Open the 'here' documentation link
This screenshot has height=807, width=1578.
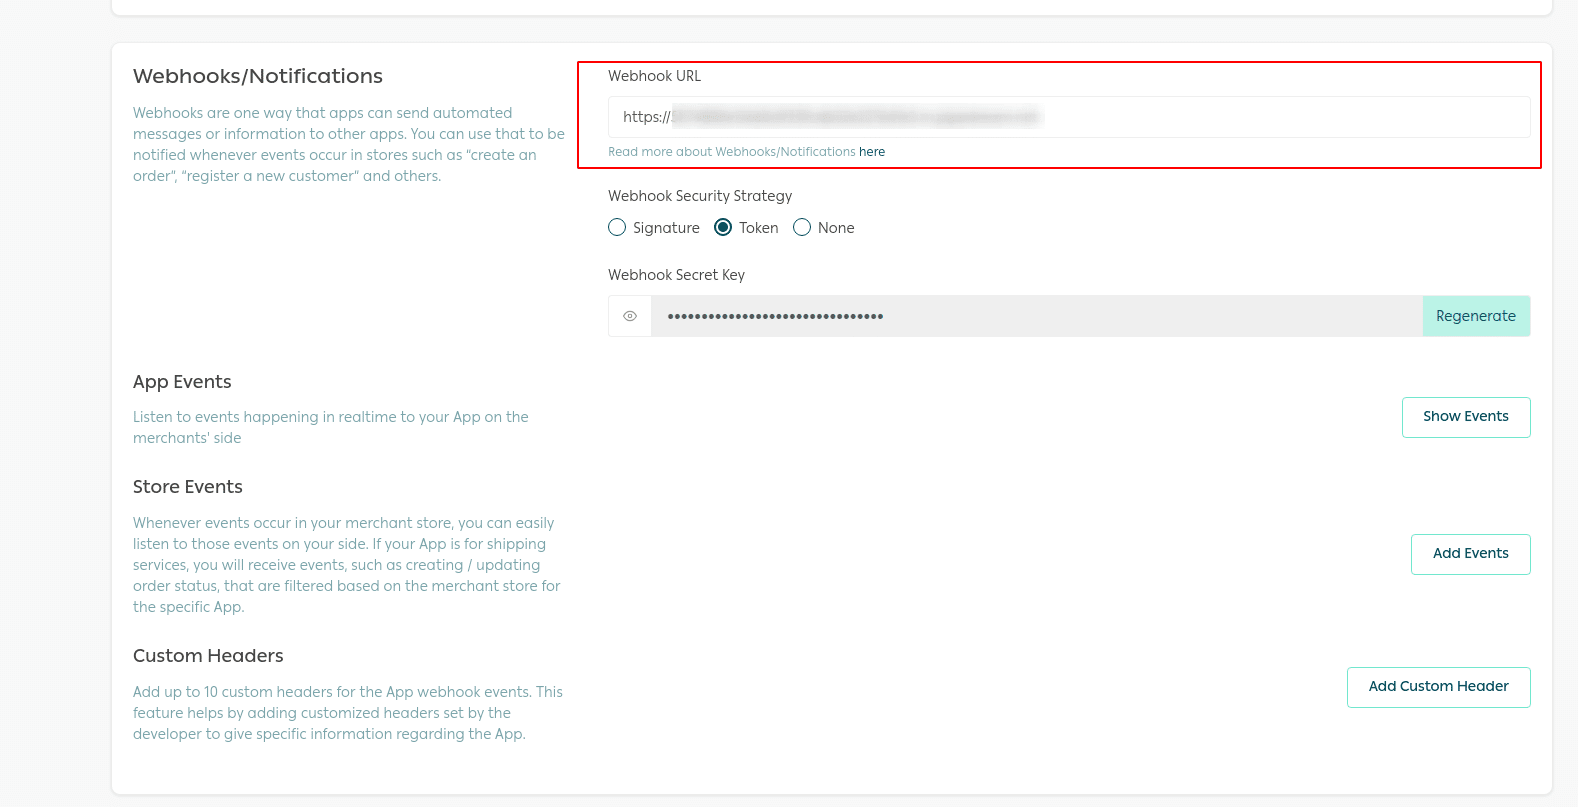tap(872, 152)
